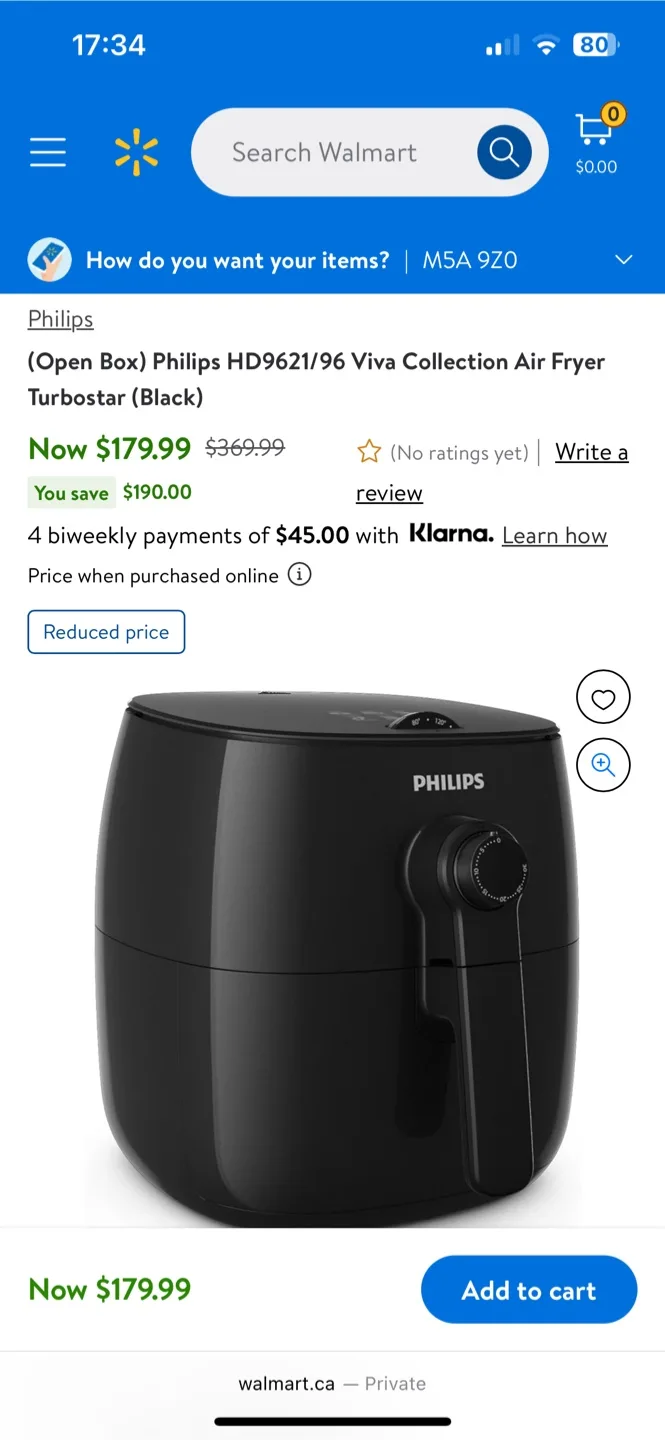Open Klarna Learn how link

click(554, 535)
